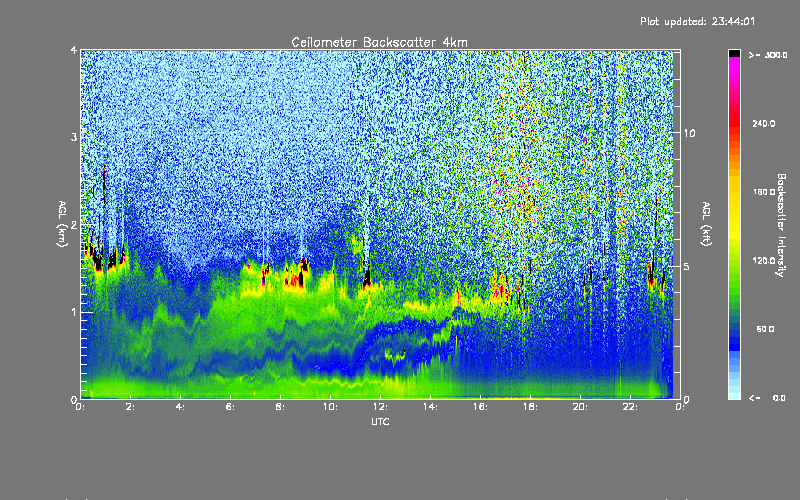Click the magenta band of the colorbar
Screen dimensions: 800x500
coord(734,66)
